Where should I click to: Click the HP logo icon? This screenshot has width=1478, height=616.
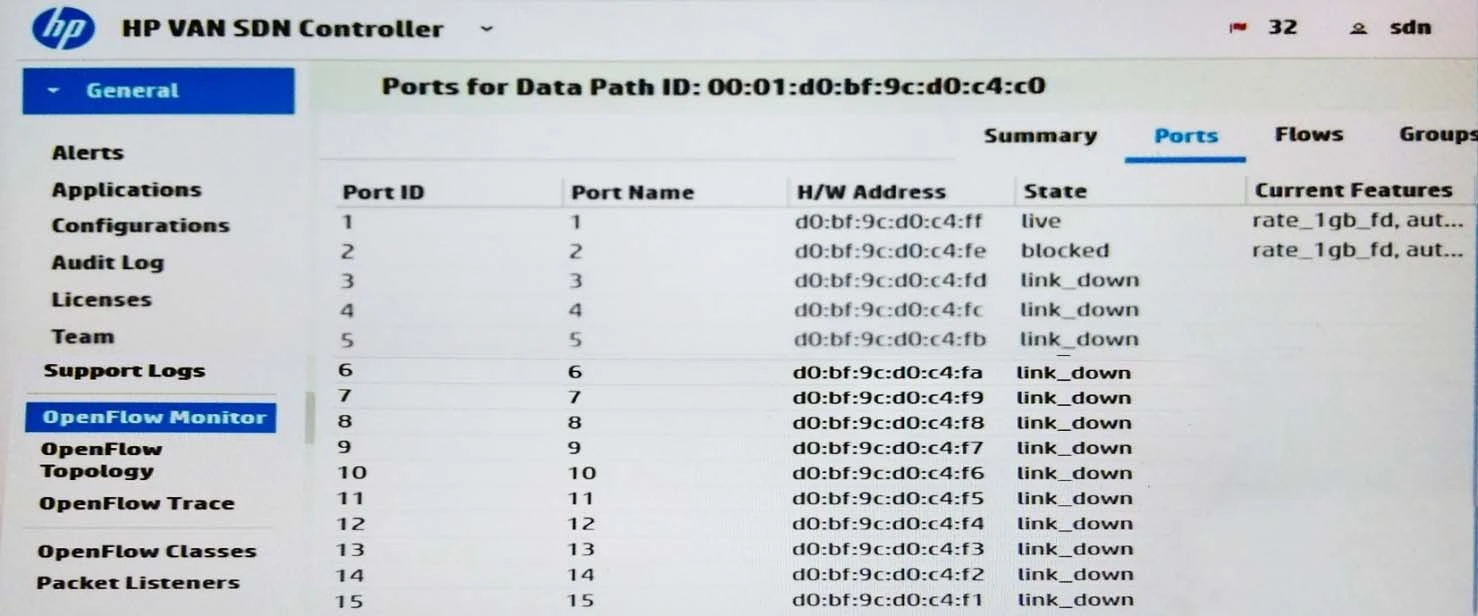tap(63, 29)
